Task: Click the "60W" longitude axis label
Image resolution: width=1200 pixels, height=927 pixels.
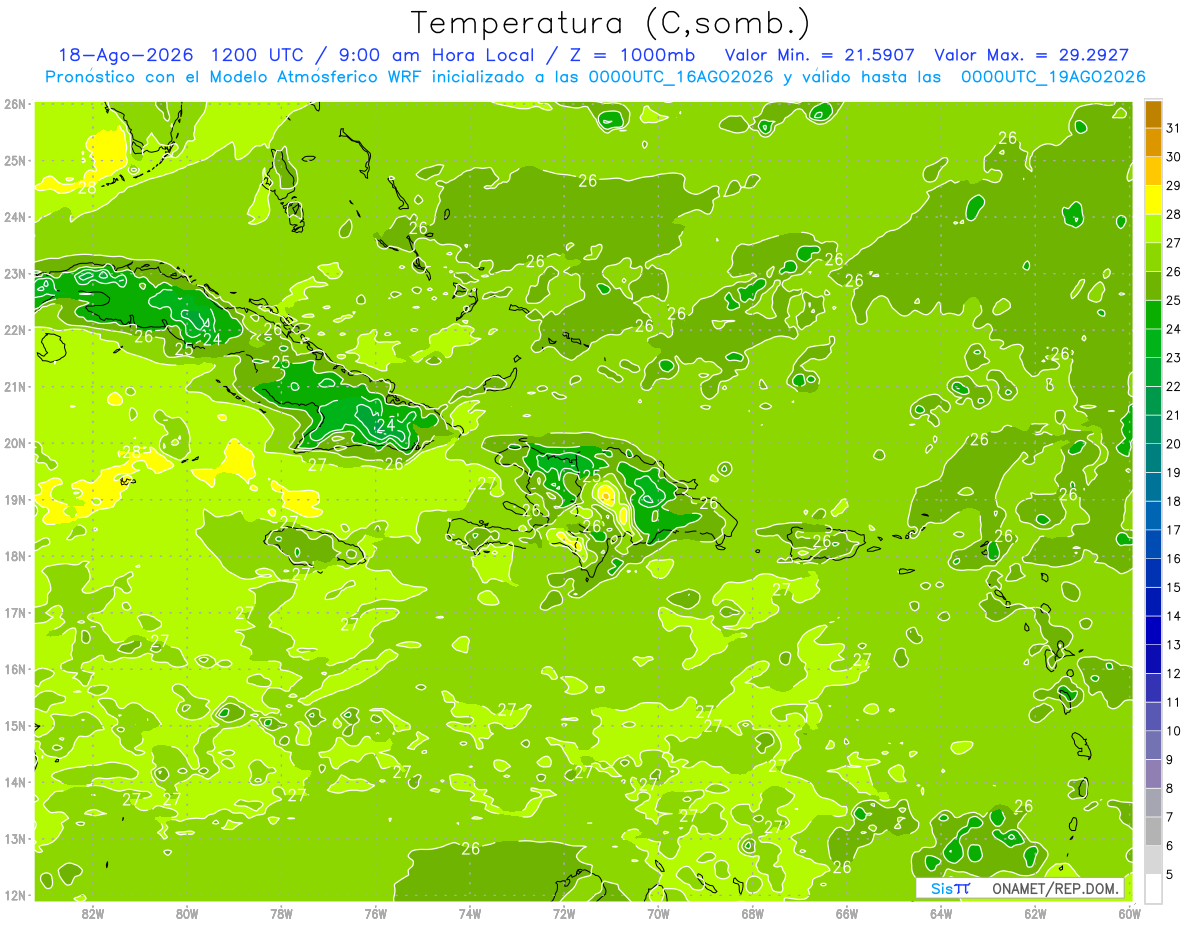Action: click(1130, 914)
